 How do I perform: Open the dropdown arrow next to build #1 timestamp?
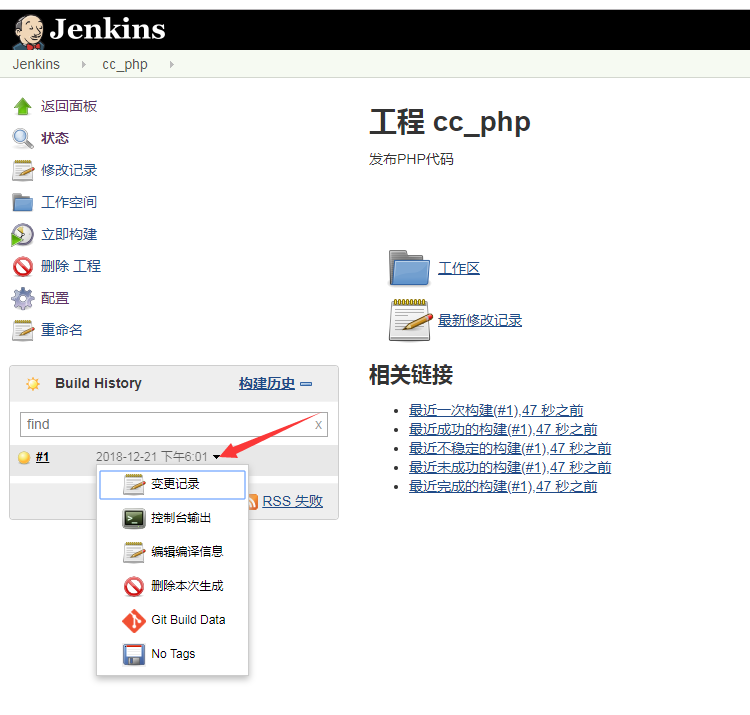216,457
